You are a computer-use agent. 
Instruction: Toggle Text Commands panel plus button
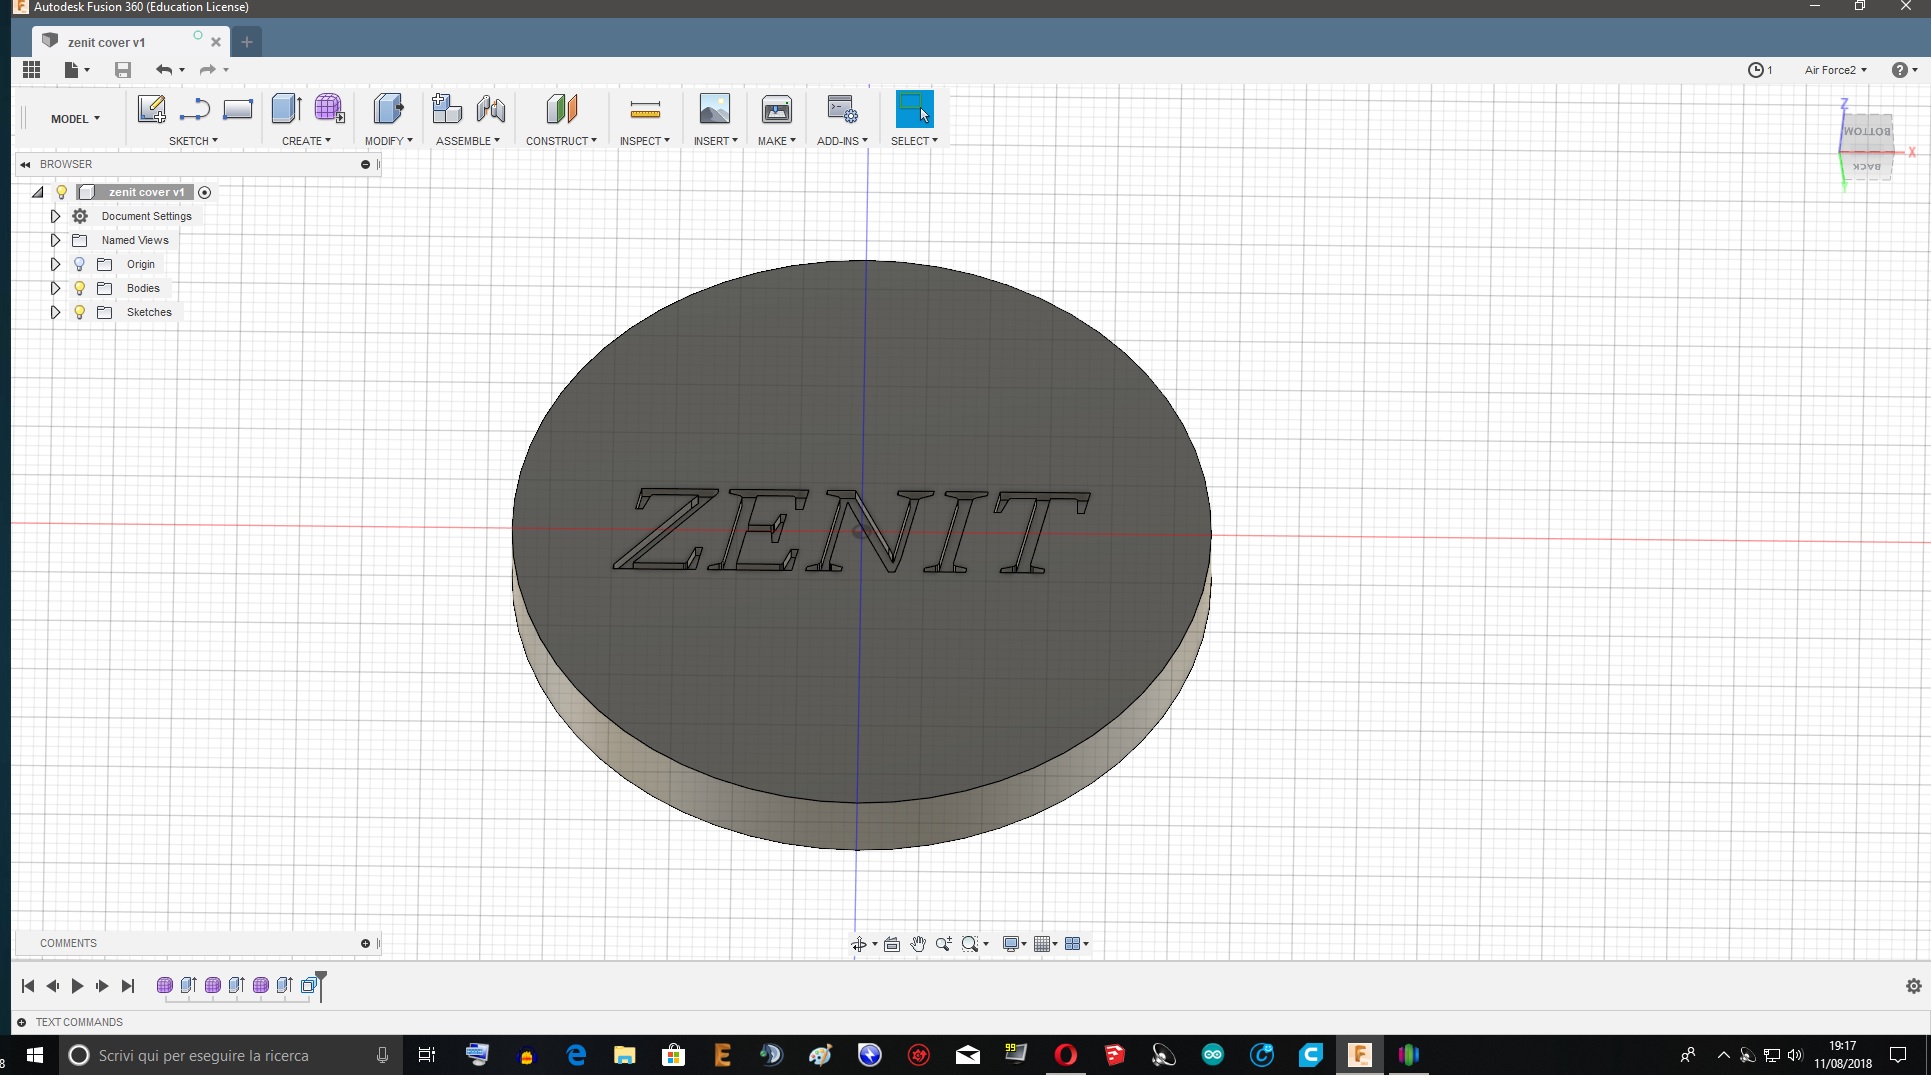point(22,1022)
